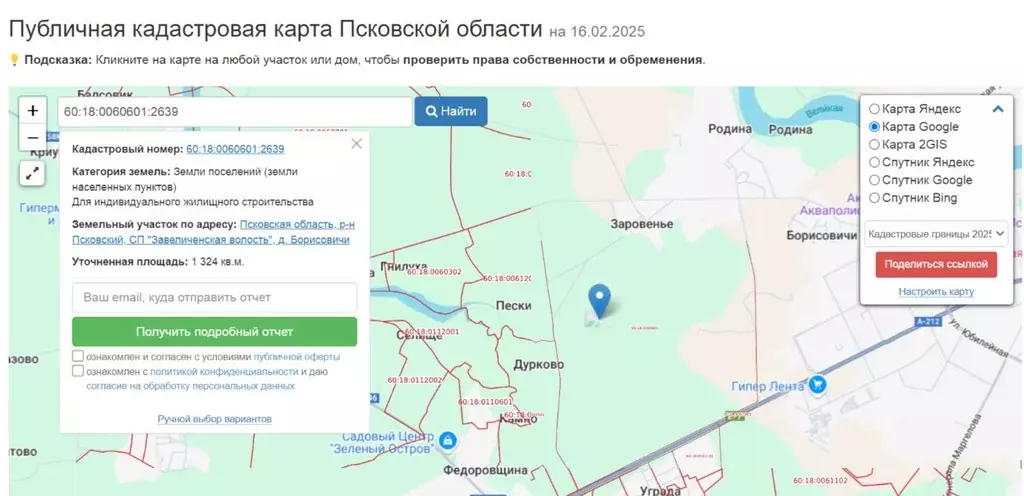
Task: Click Получить подробный отчет button
Action: coord(214,332)
